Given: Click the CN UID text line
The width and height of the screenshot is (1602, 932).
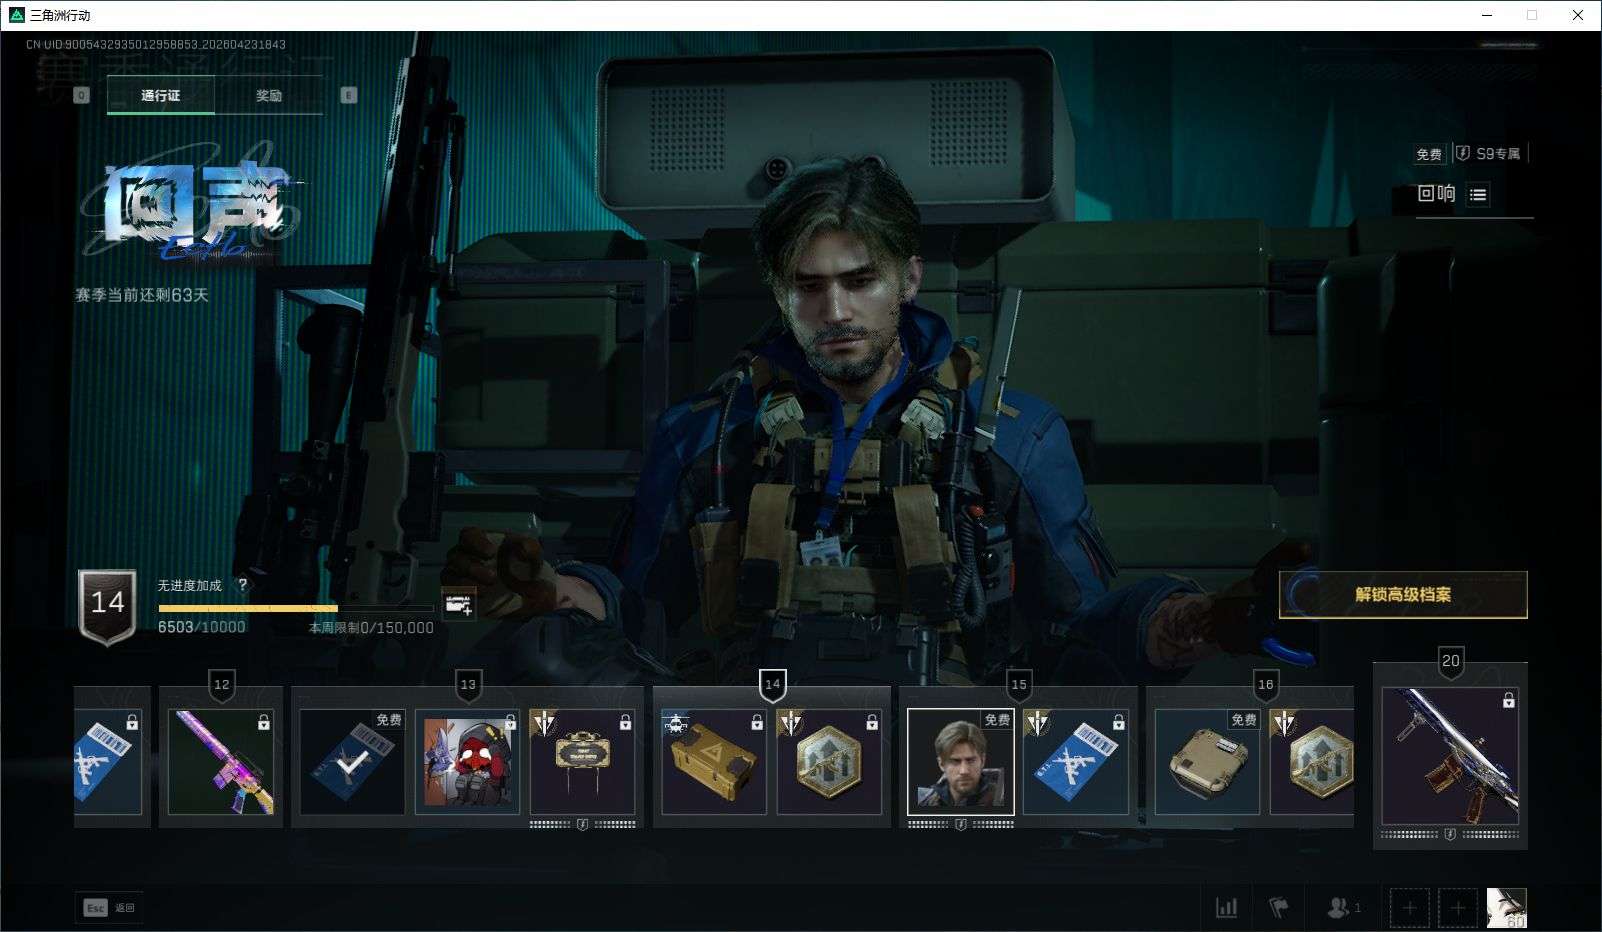Looking at the screenshot, I should pyautogui.click(x=156, y=44).
